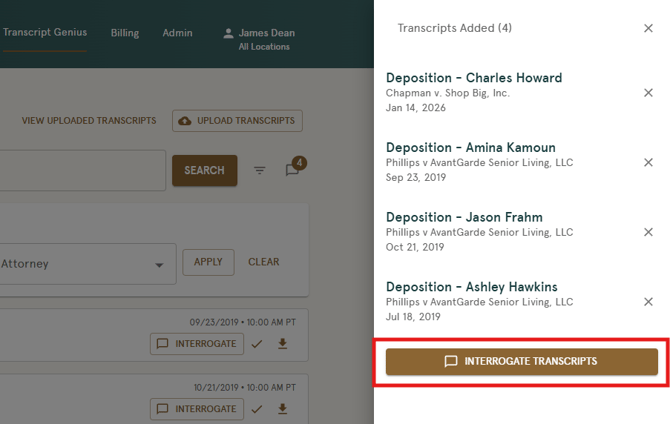Close the Transcripts Added panel

point(648,29)
